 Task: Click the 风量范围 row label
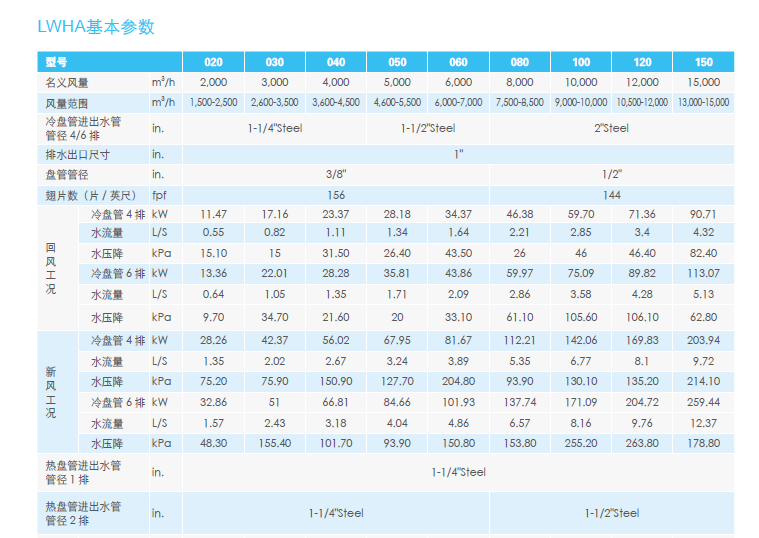pos(68,103)
